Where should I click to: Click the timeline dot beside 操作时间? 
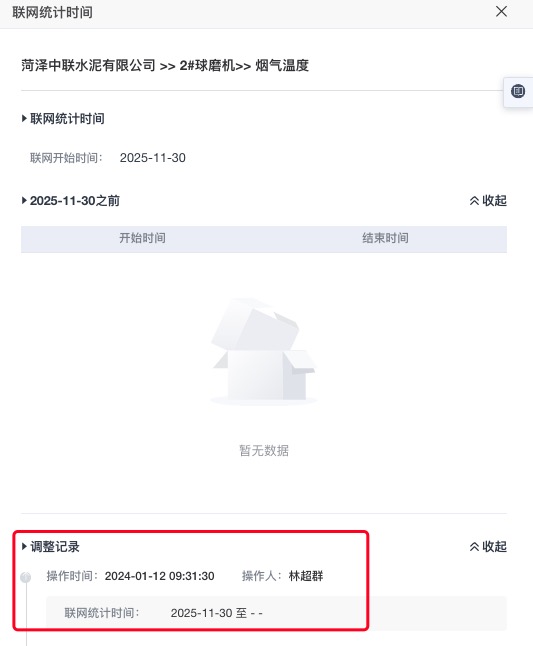(x=26, y=577)
